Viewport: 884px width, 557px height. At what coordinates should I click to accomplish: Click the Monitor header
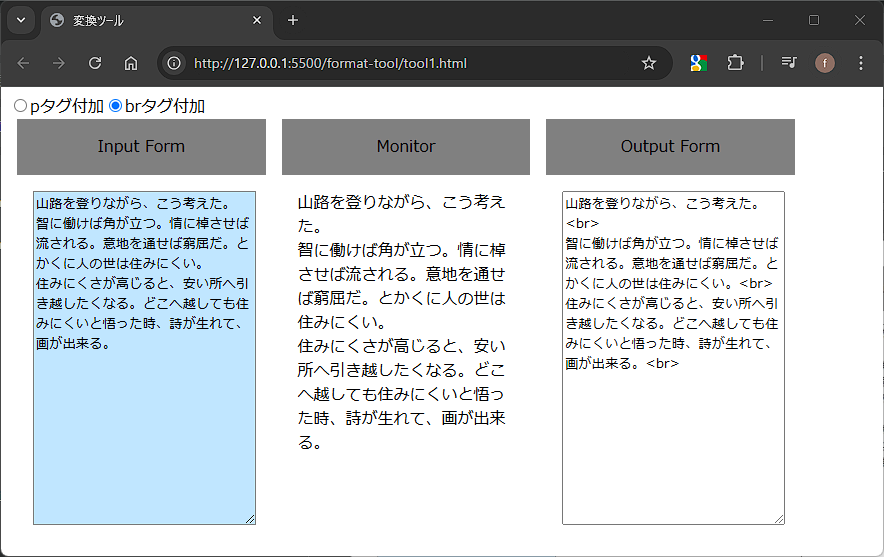(406, 147)
